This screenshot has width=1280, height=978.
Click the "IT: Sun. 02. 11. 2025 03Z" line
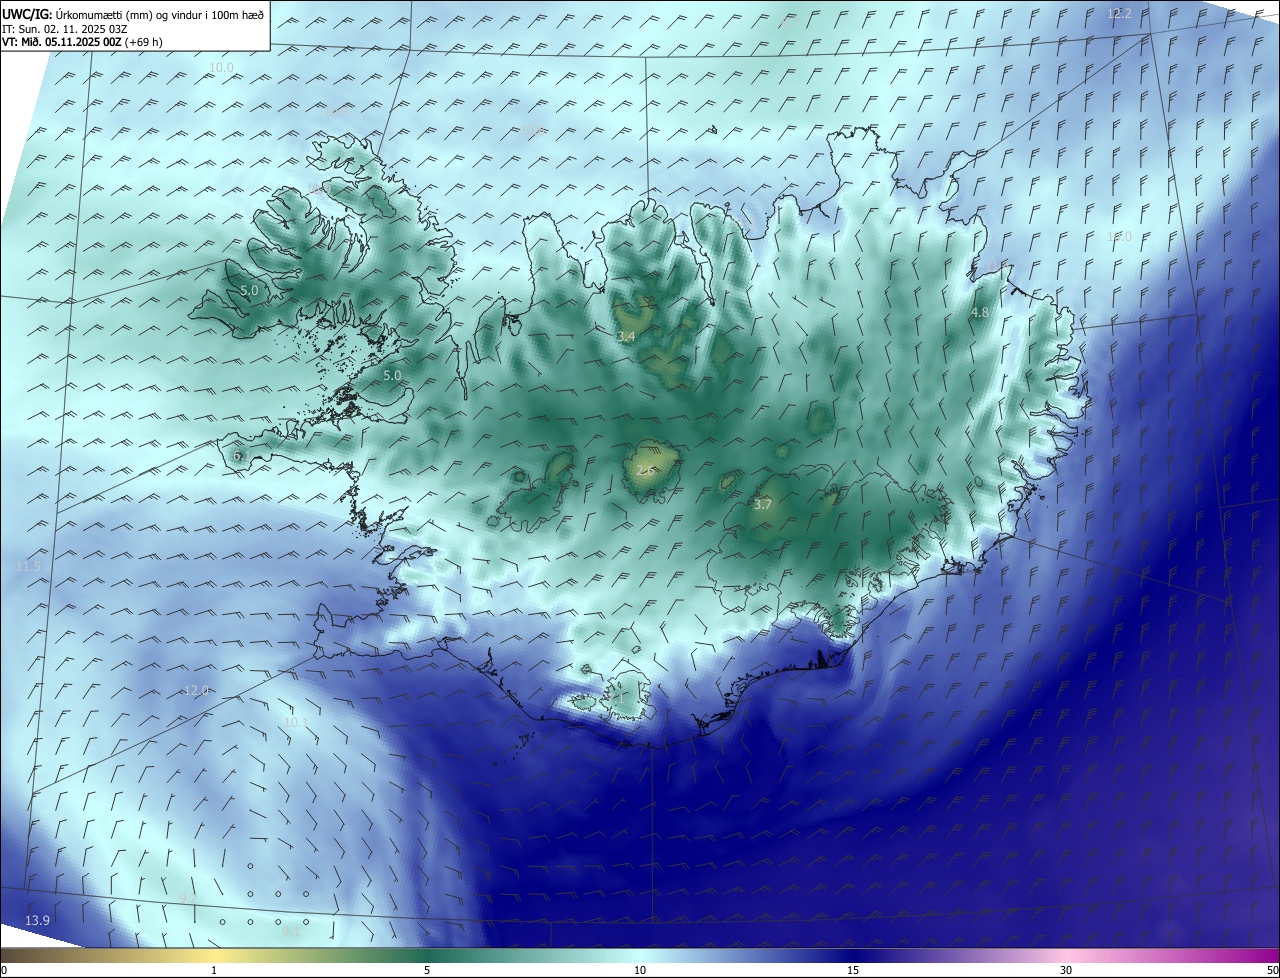[x=67, y=29]
